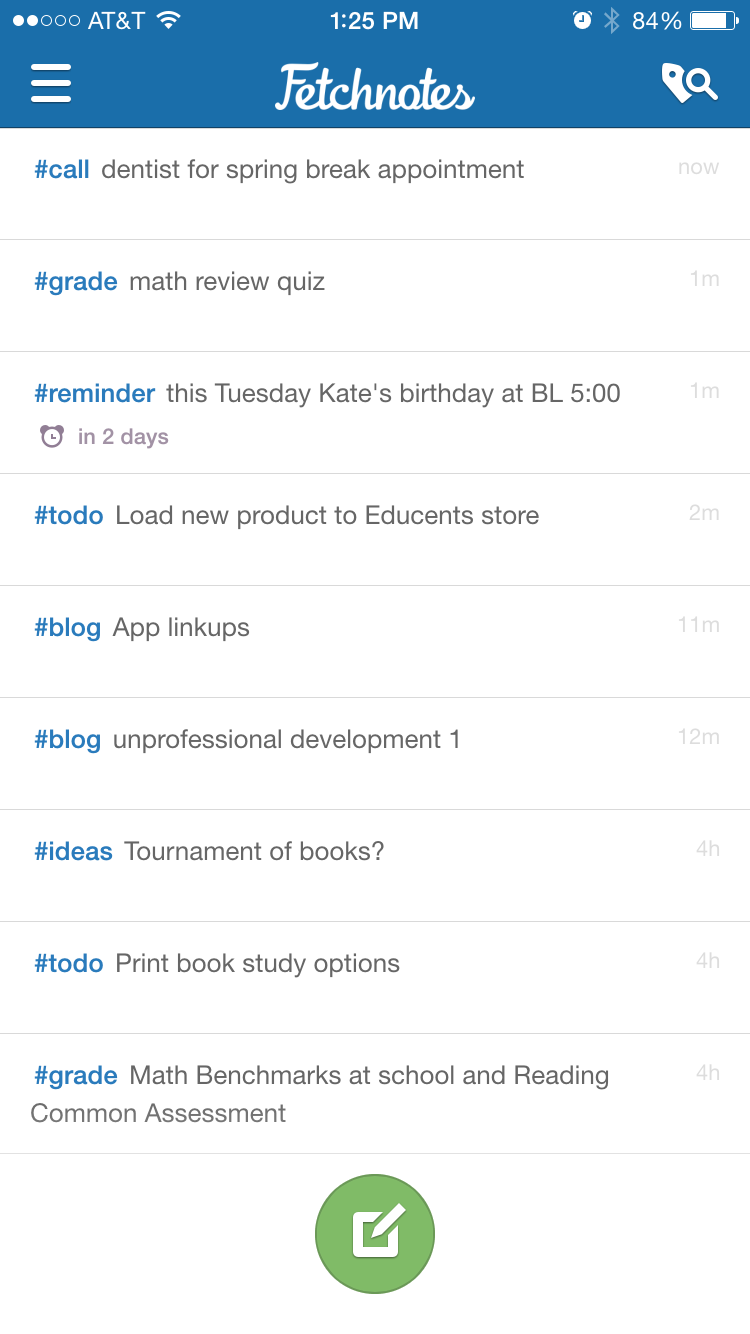The height and width of the screenshot is (1334, 750).
Task: Tap the Wi-Fi status icon
Action: (168, 20)
